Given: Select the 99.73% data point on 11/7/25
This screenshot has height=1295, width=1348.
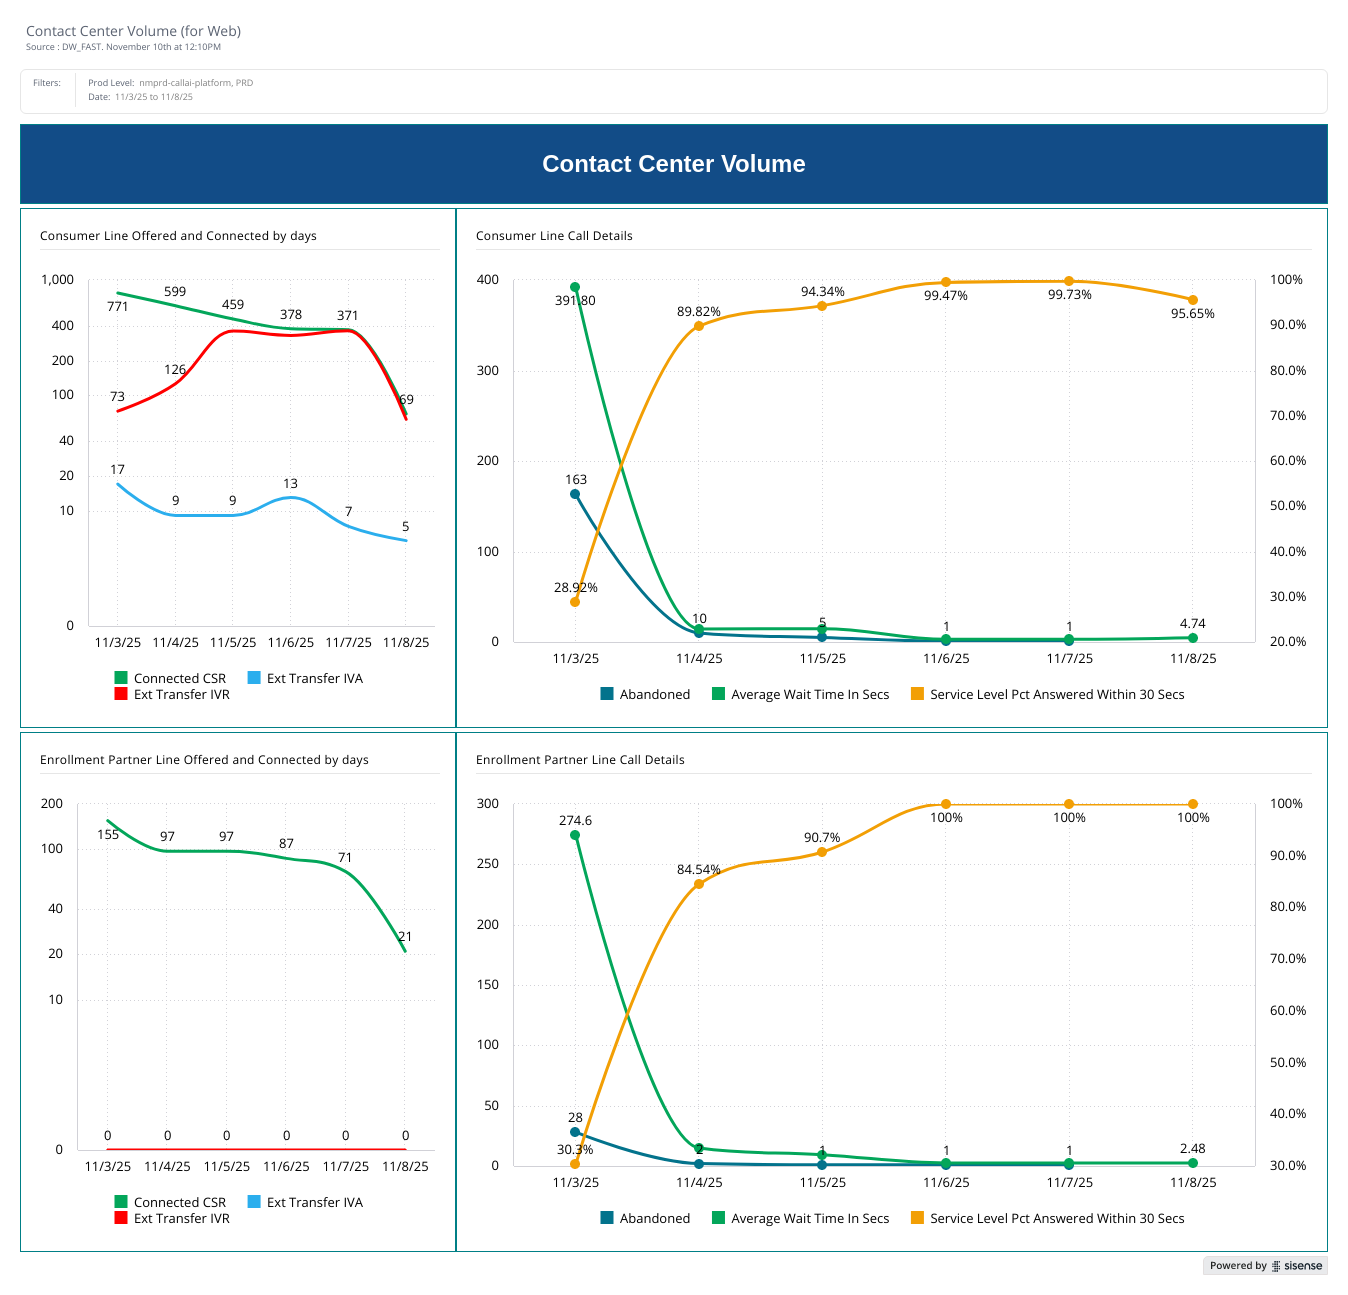Looking at the screenshot, I should coord(1069,281).
